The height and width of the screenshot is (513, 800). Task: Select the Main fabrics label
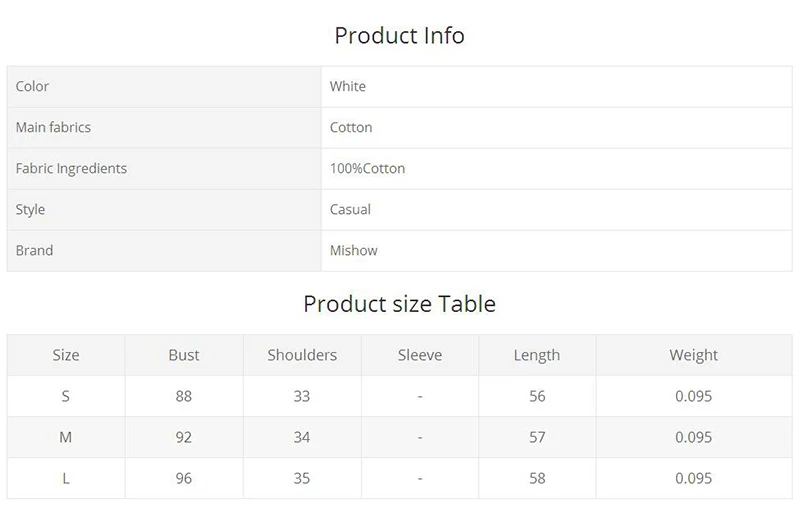(x=53, y=128)
